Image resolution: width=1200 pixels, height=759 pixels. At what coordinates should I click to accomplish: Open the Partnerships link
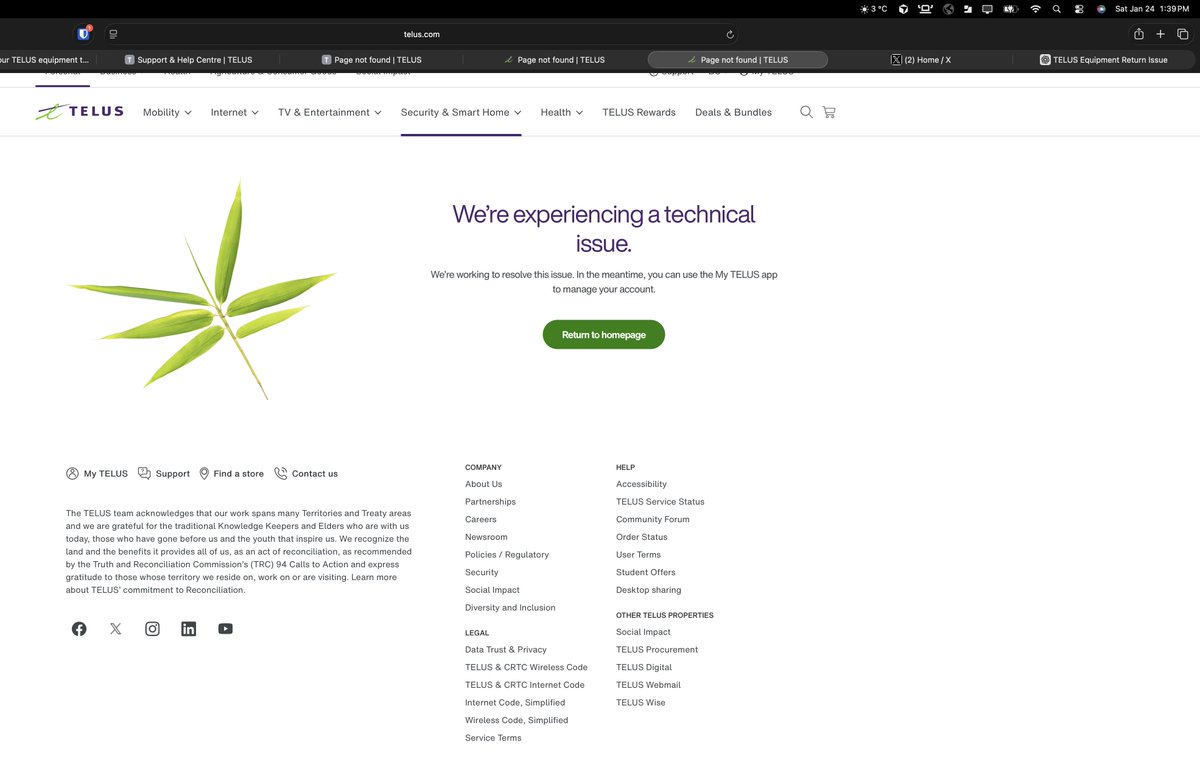pos(491,502)
